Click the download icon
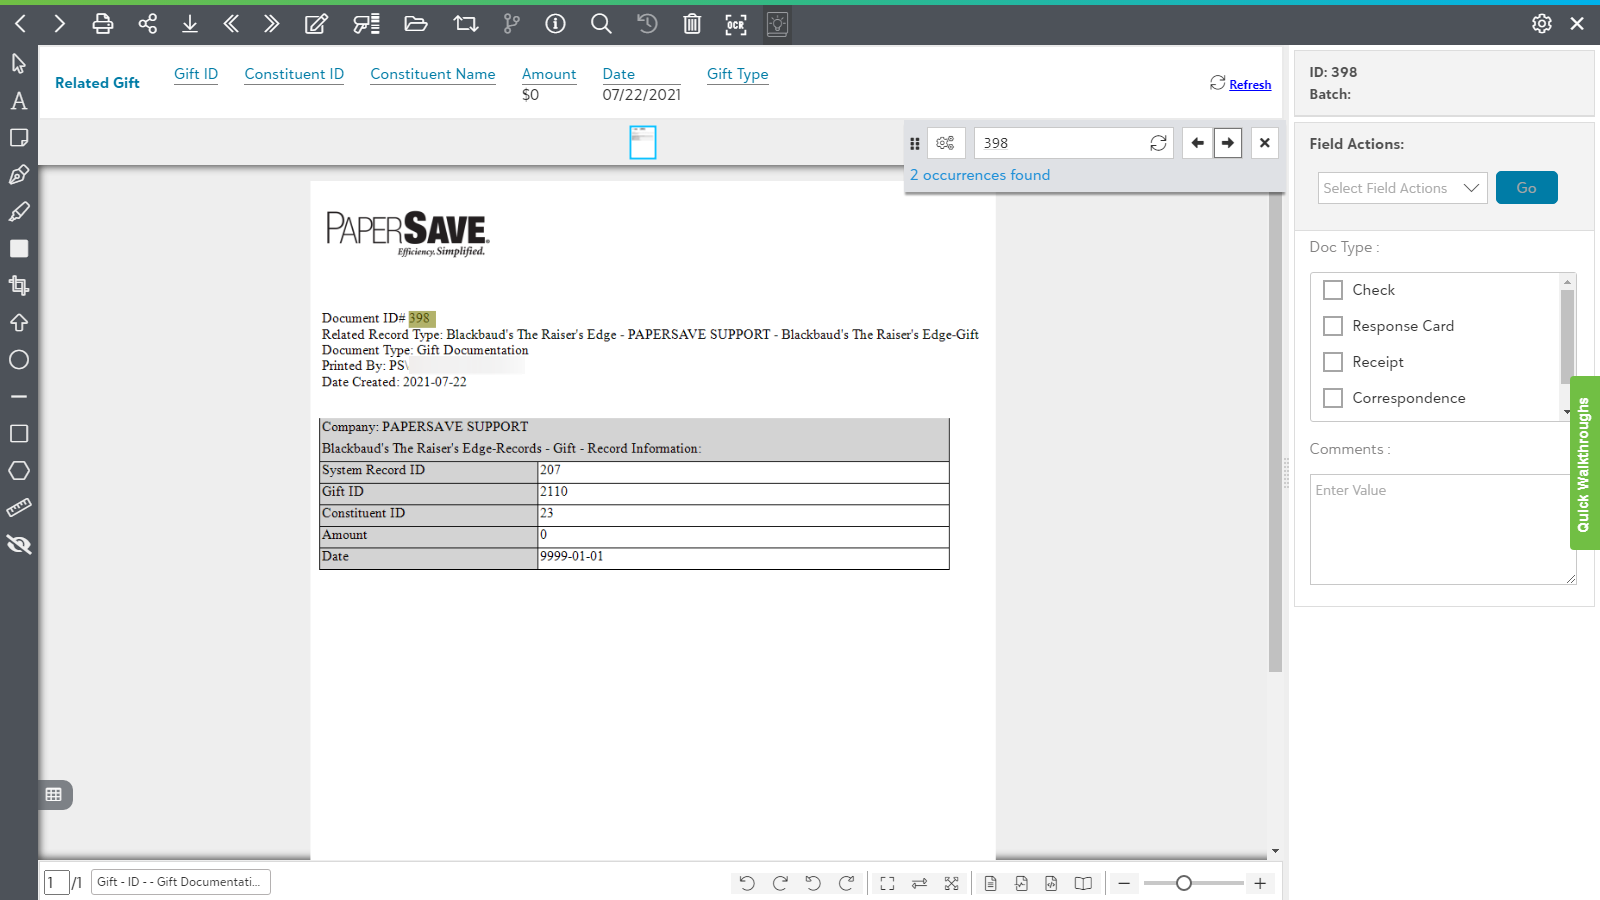Image resolution: width=1600 pixels, height=900 pixels. [190, 24]
